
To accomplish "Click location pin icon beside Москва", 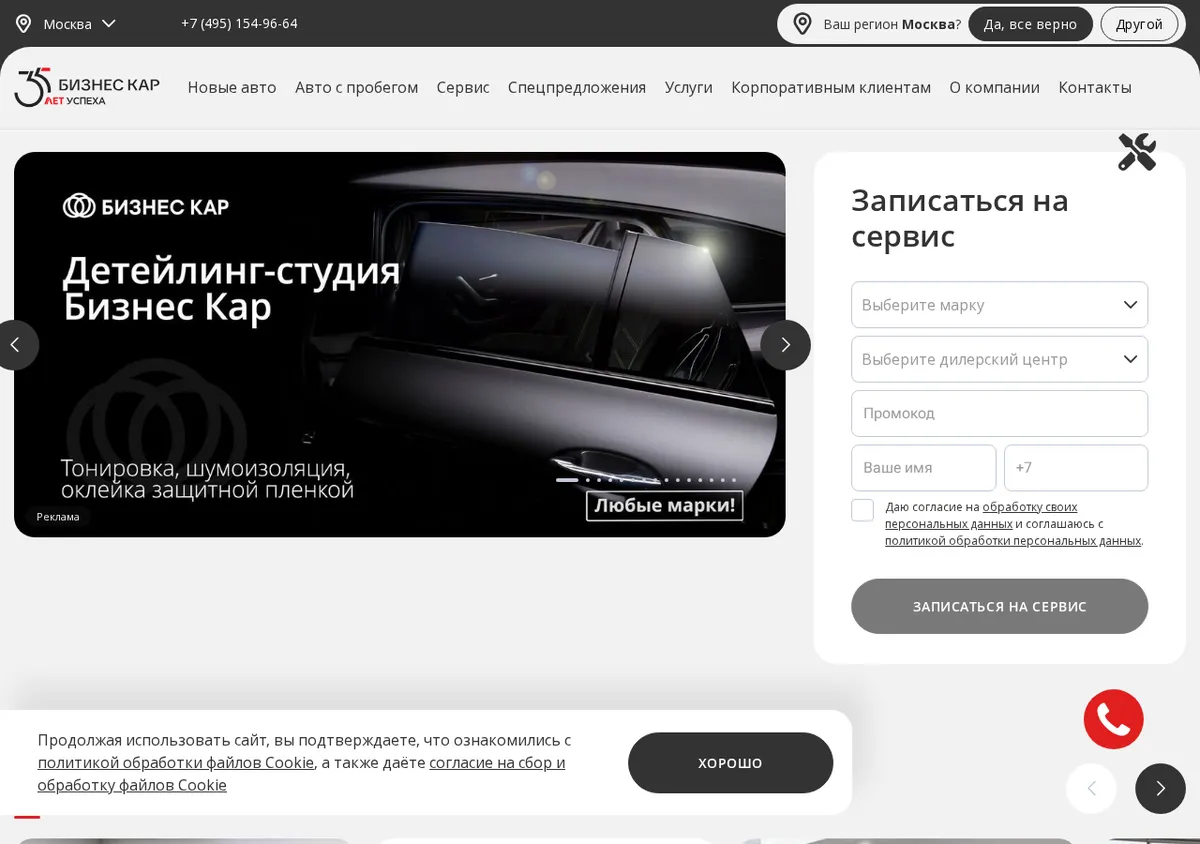I will click(23, 24).
